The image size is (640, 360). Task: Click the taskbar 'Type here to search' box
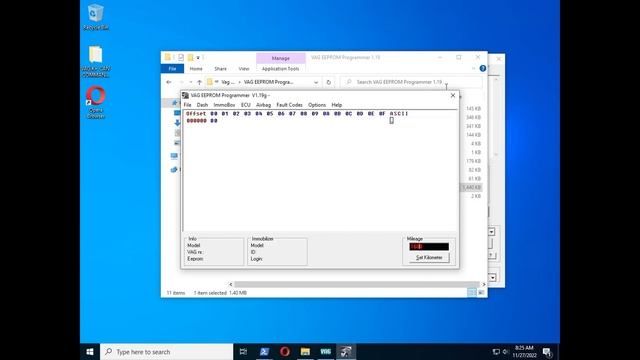(167, 352)
